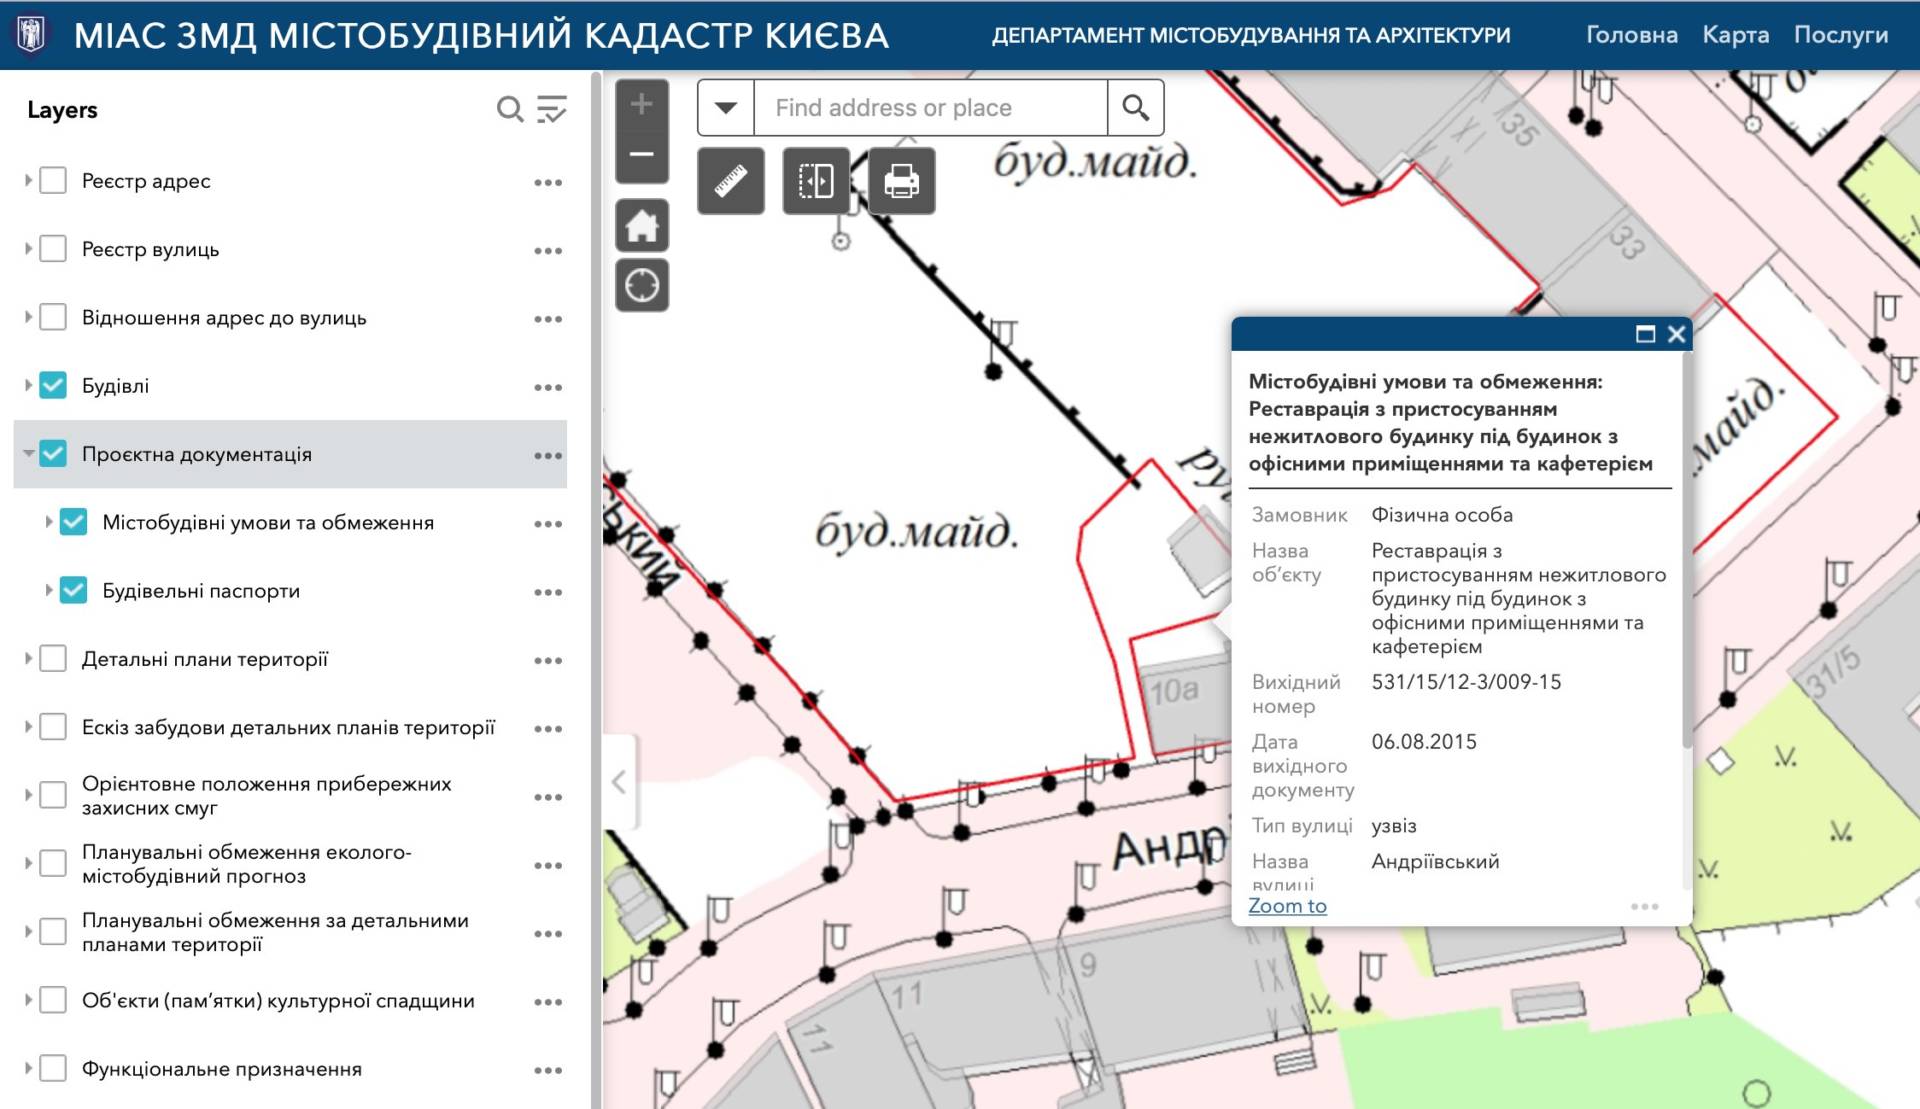Open the swipe/compare layers tool
This screenshot has height=1109, width=1920.
pos(816,181)
